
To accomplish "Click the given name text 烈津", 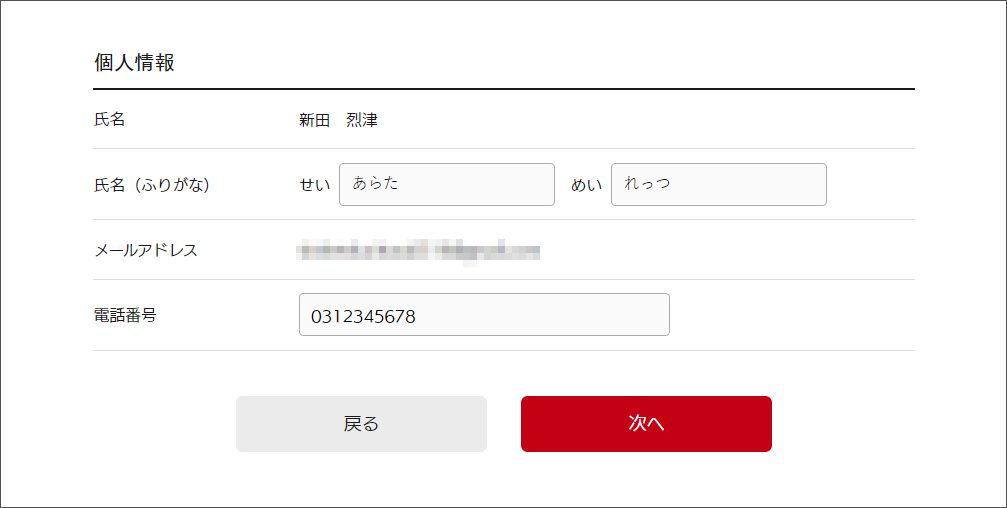I will (x=362, y=121).
